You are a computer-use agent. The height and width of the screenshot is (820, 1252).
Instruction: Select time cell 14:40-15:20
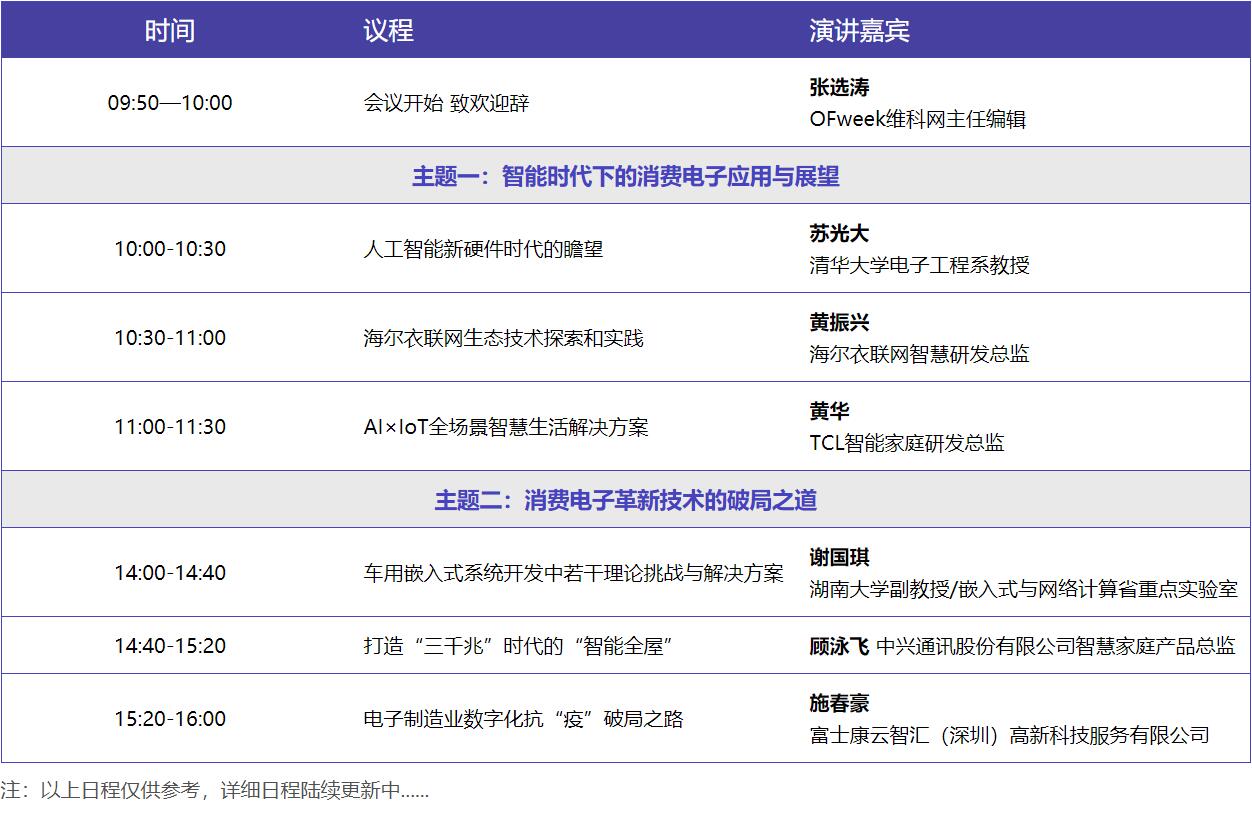click(170, 646)
